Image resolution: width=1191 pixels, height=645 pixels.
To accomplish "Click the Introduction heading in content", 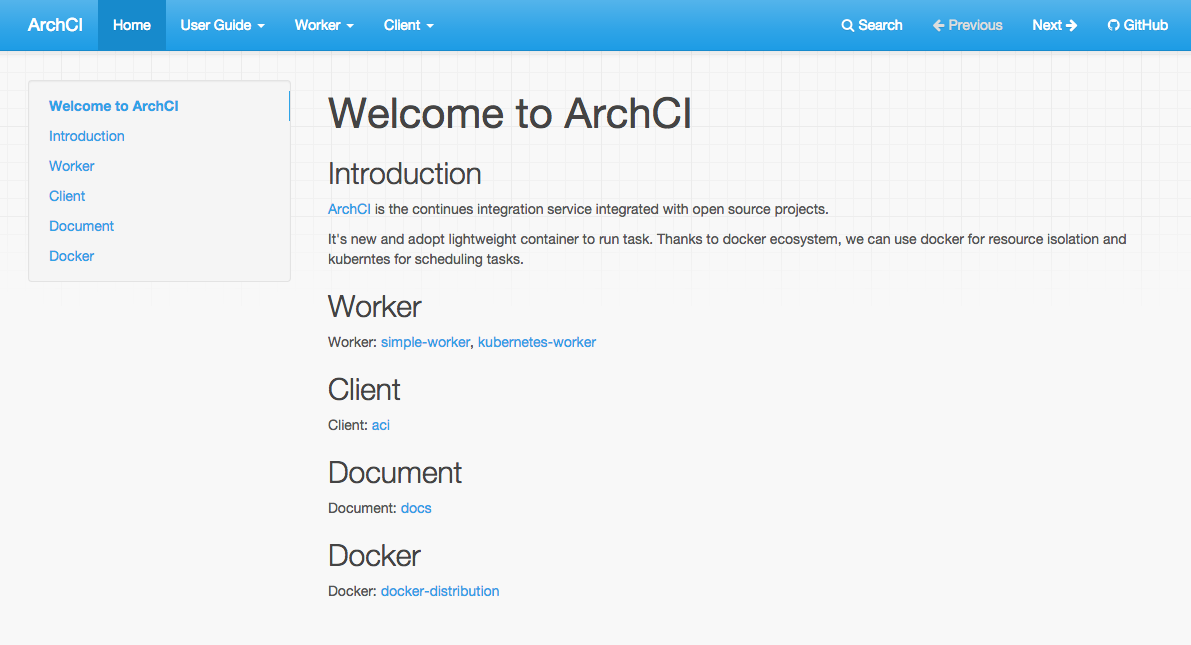I will 405,174.
